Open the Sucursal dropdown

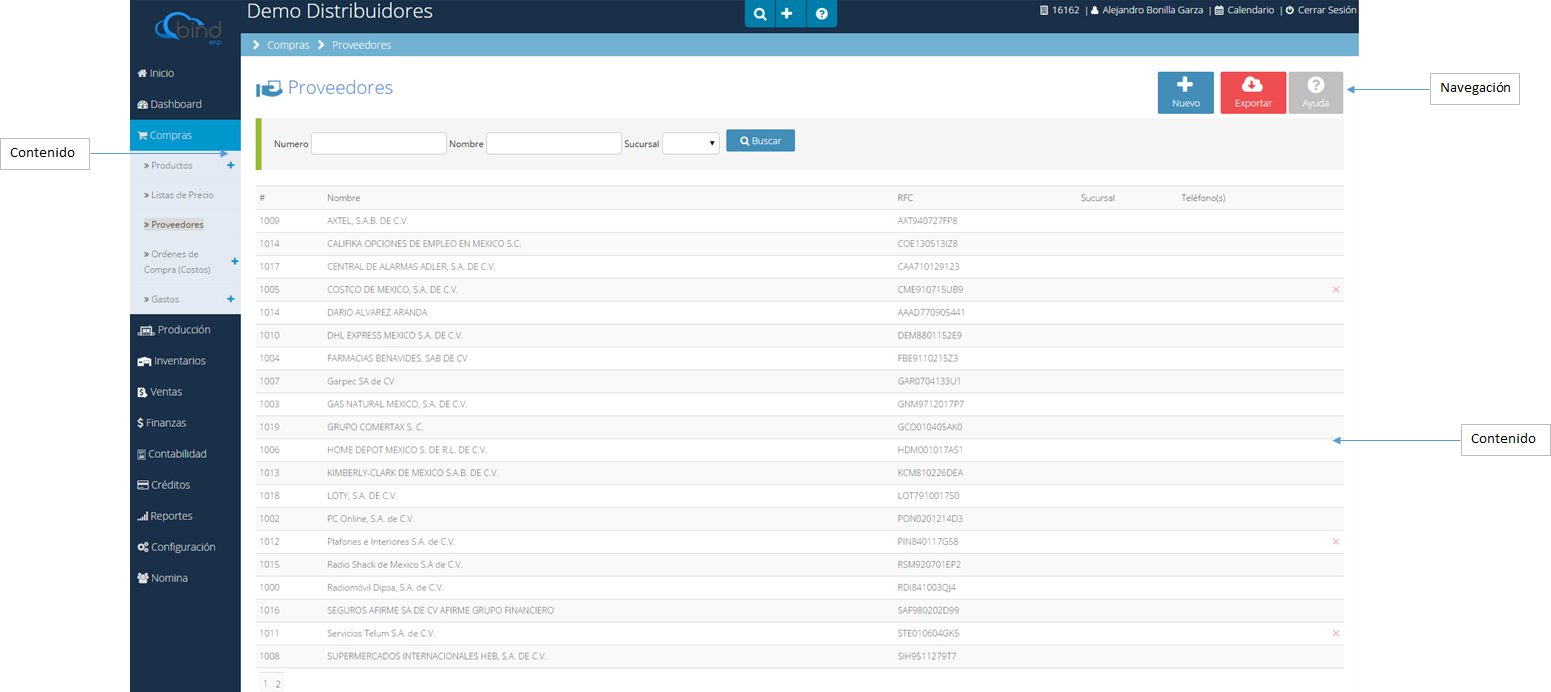[691, 144]
